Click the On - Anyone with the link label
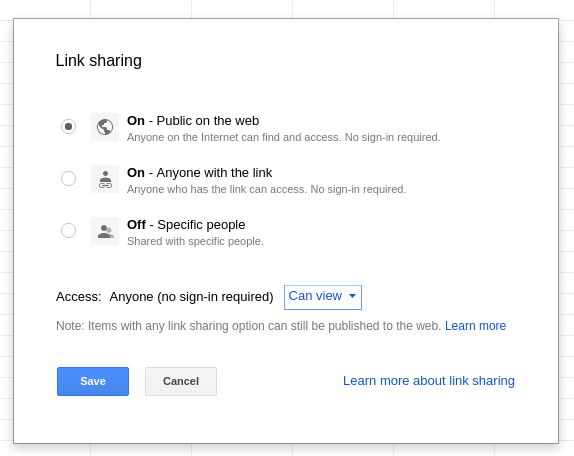This screenshot has height=456, width=574. (200, 173)
